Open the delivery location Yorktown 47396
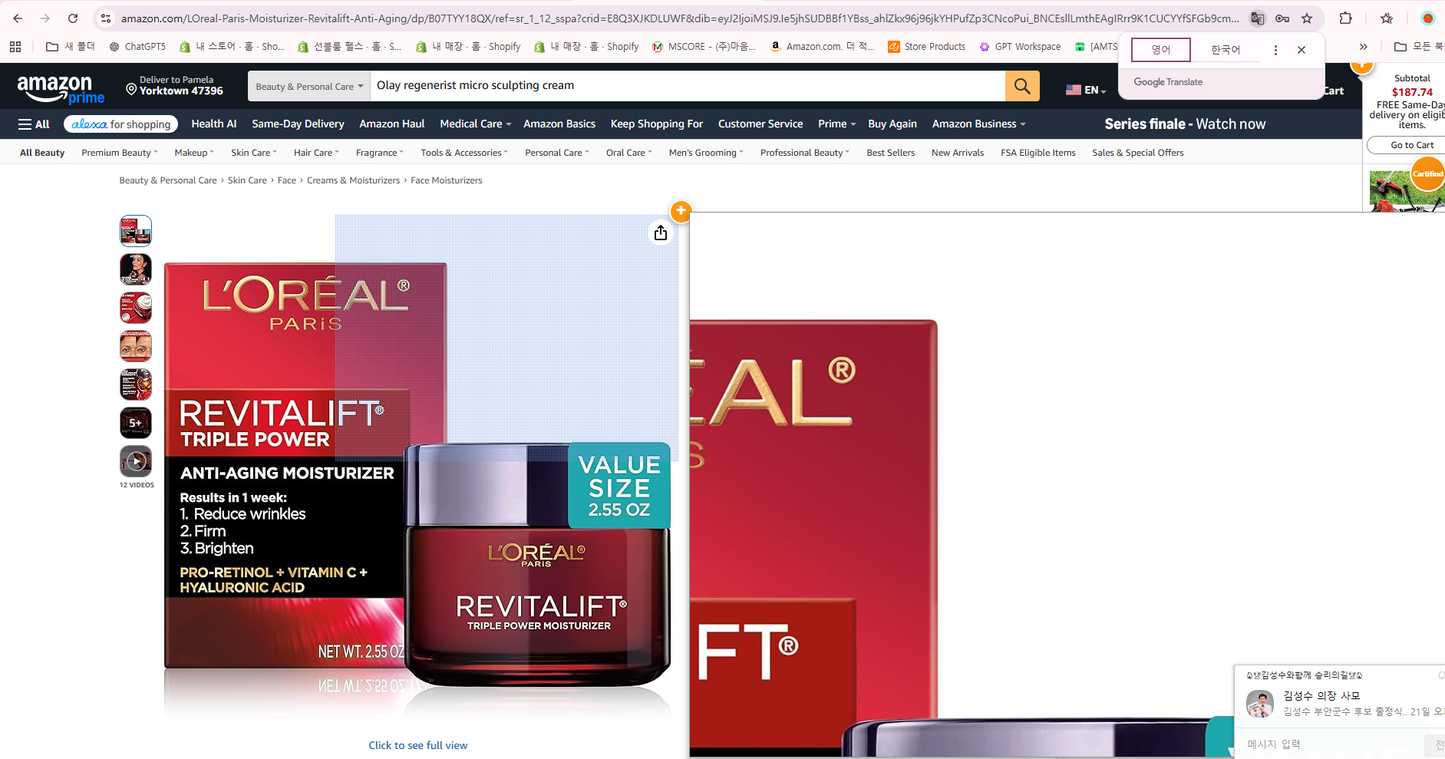The image size is (1445, 759). 175,86
